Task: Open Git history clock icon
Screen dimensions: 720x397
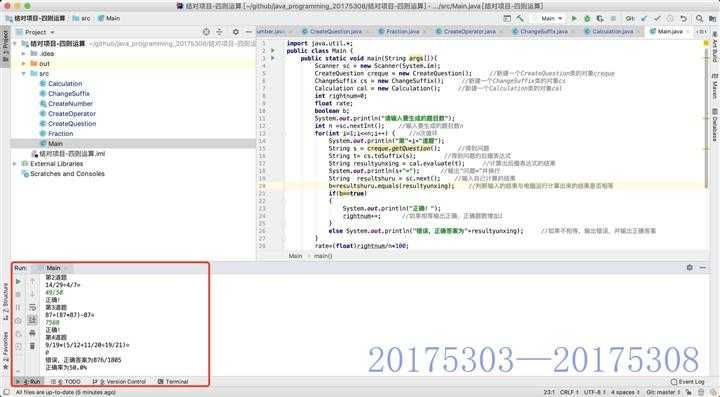Action: (x=670, y=18)
